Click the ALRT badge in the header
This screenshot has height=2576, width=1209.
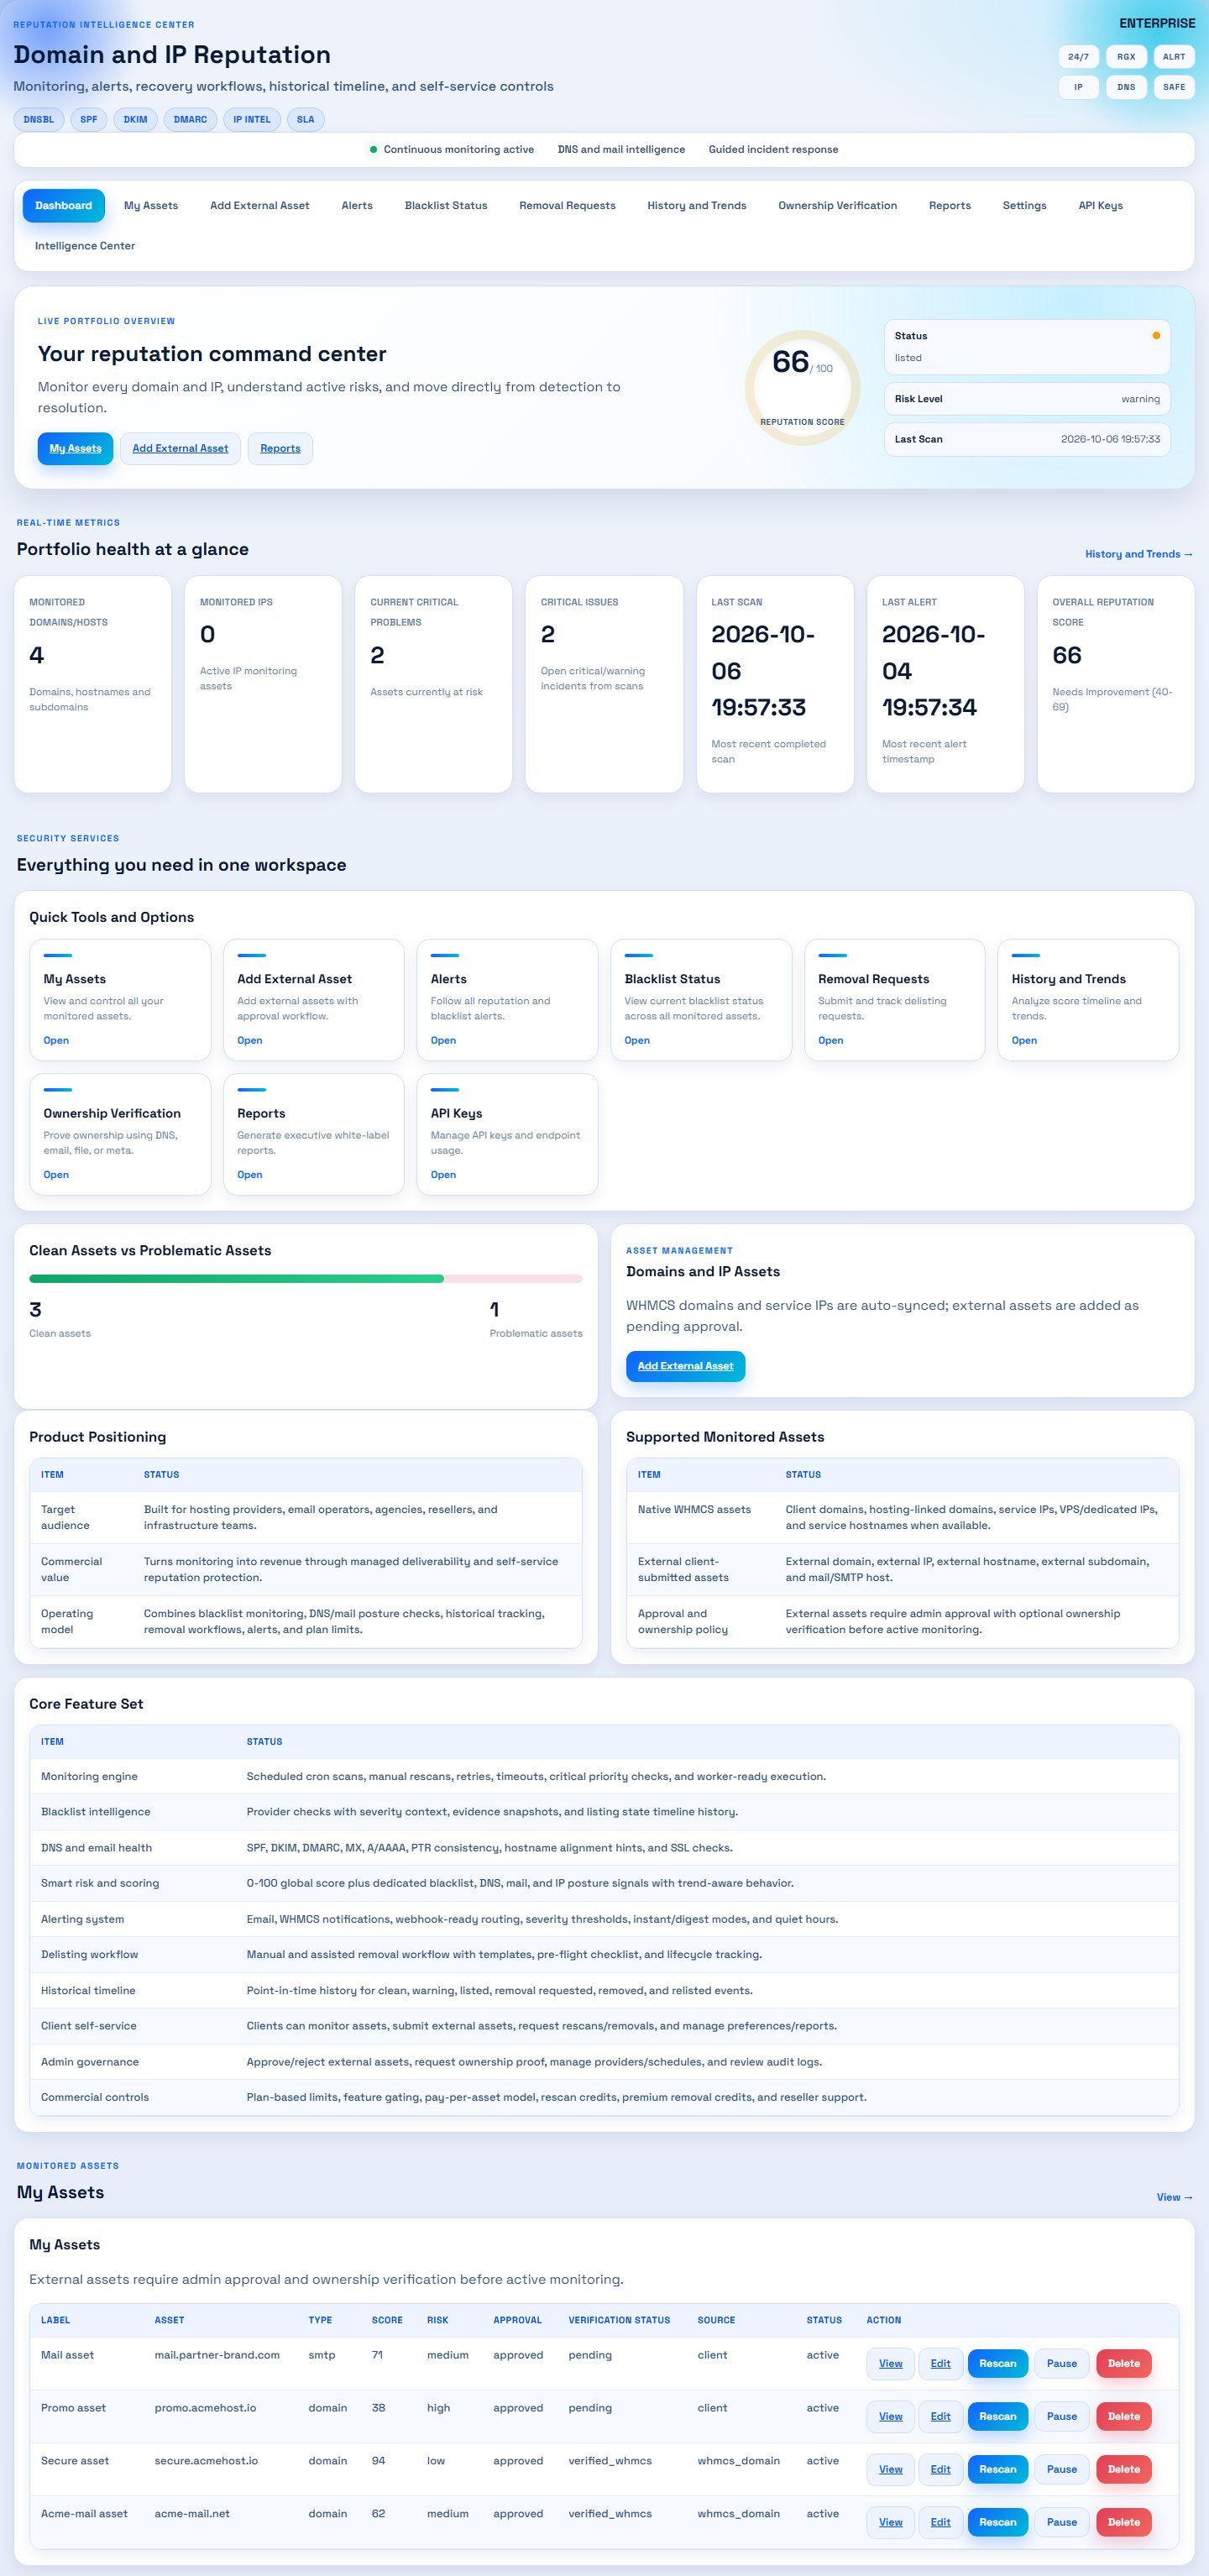point(1174,57)
